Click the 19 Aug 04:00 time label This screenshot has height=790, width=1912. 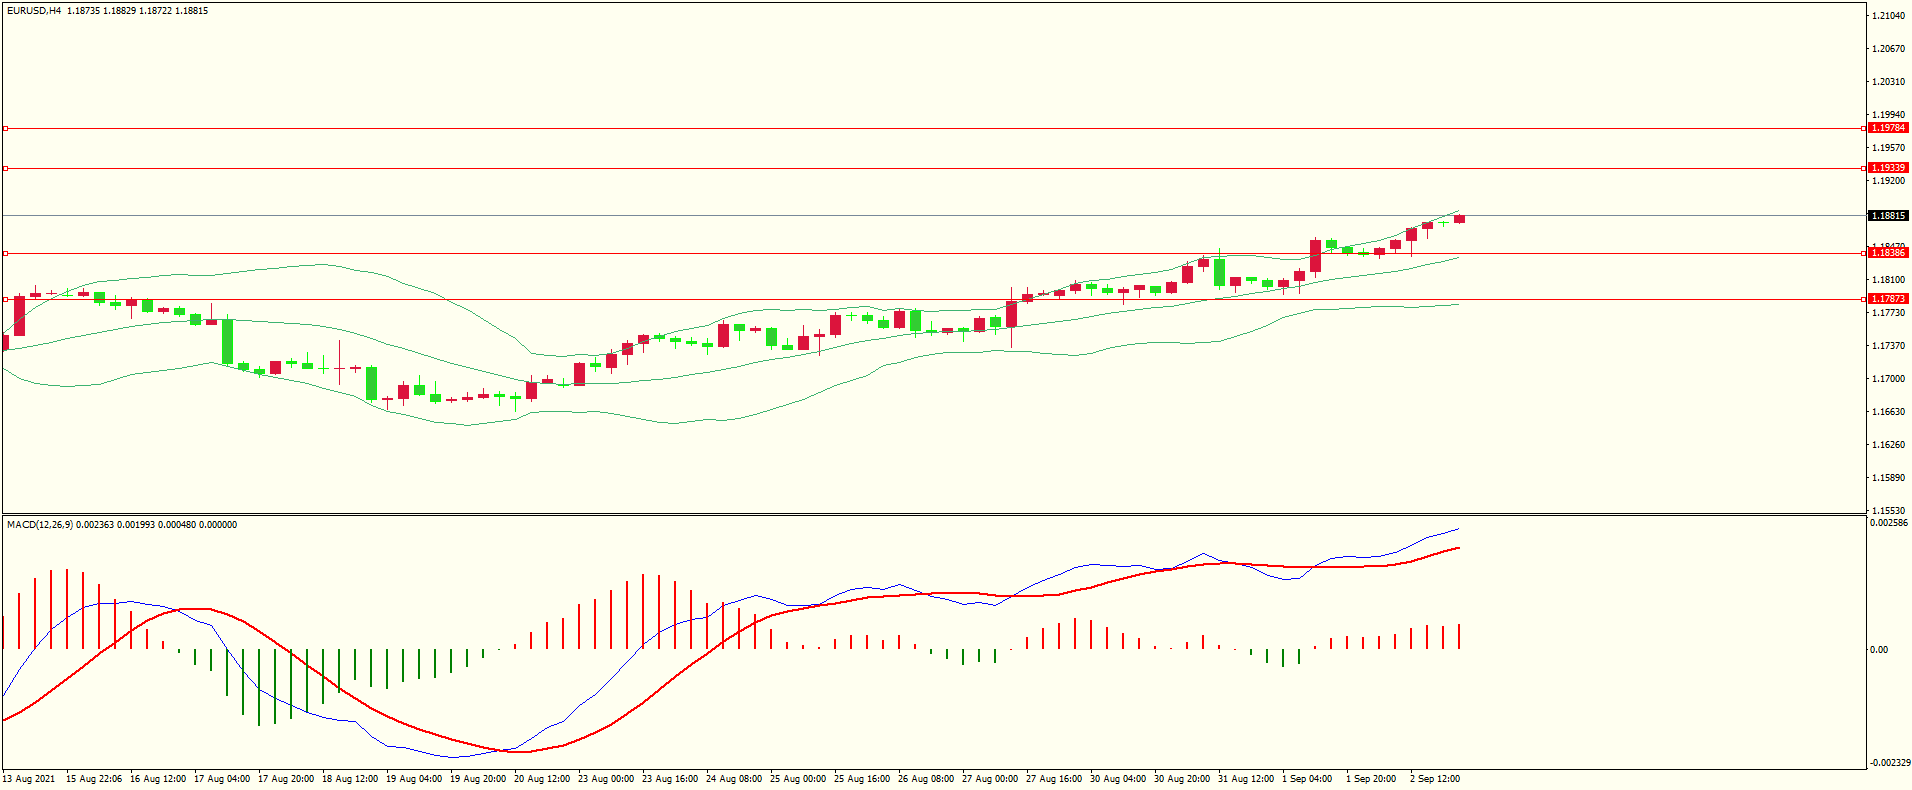[414, 779]
